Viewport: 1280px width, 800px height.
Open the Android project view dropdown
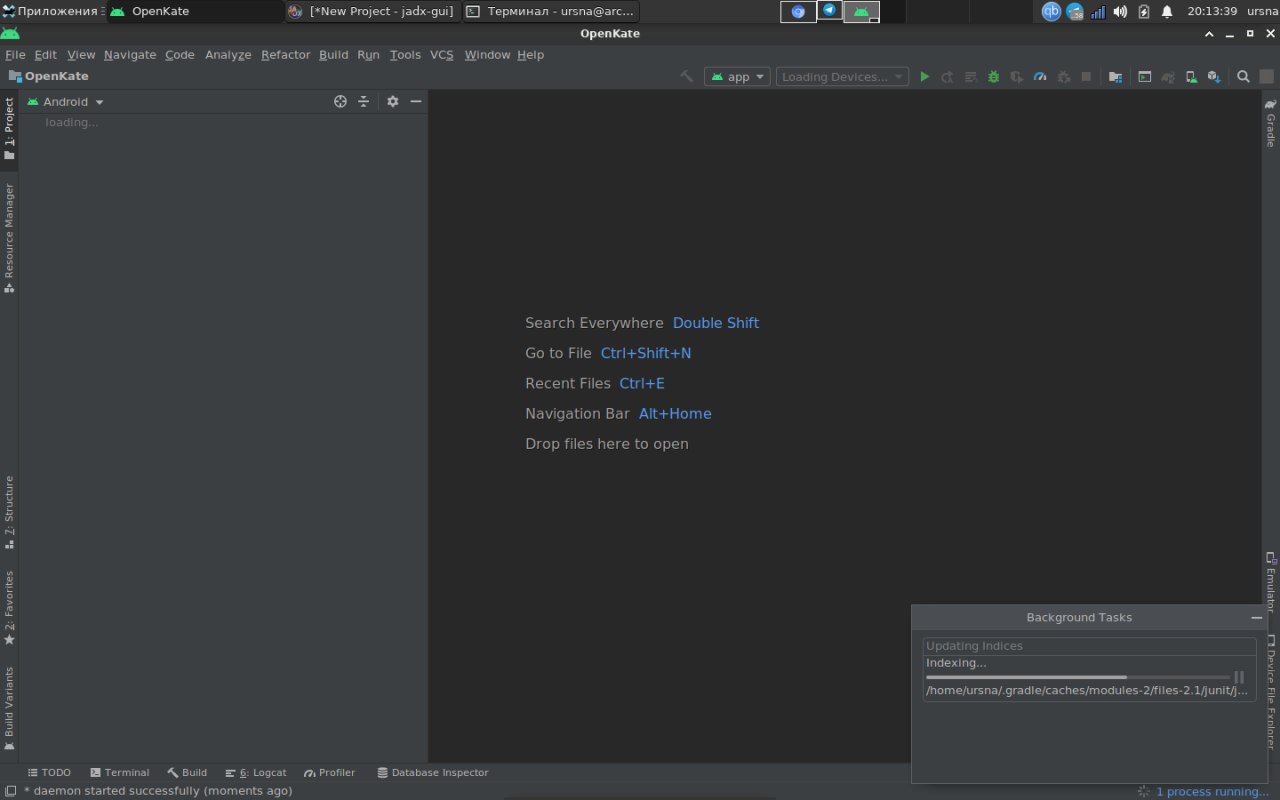pos(66,102)
